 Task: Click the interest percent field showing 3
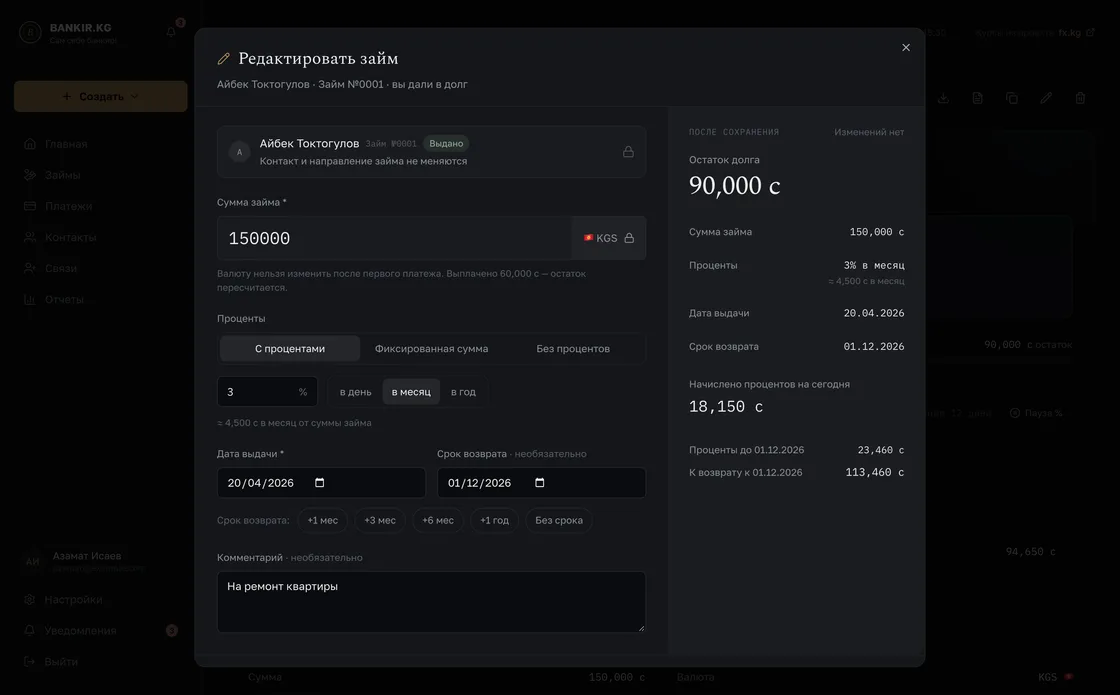click(x=267, y=391)
